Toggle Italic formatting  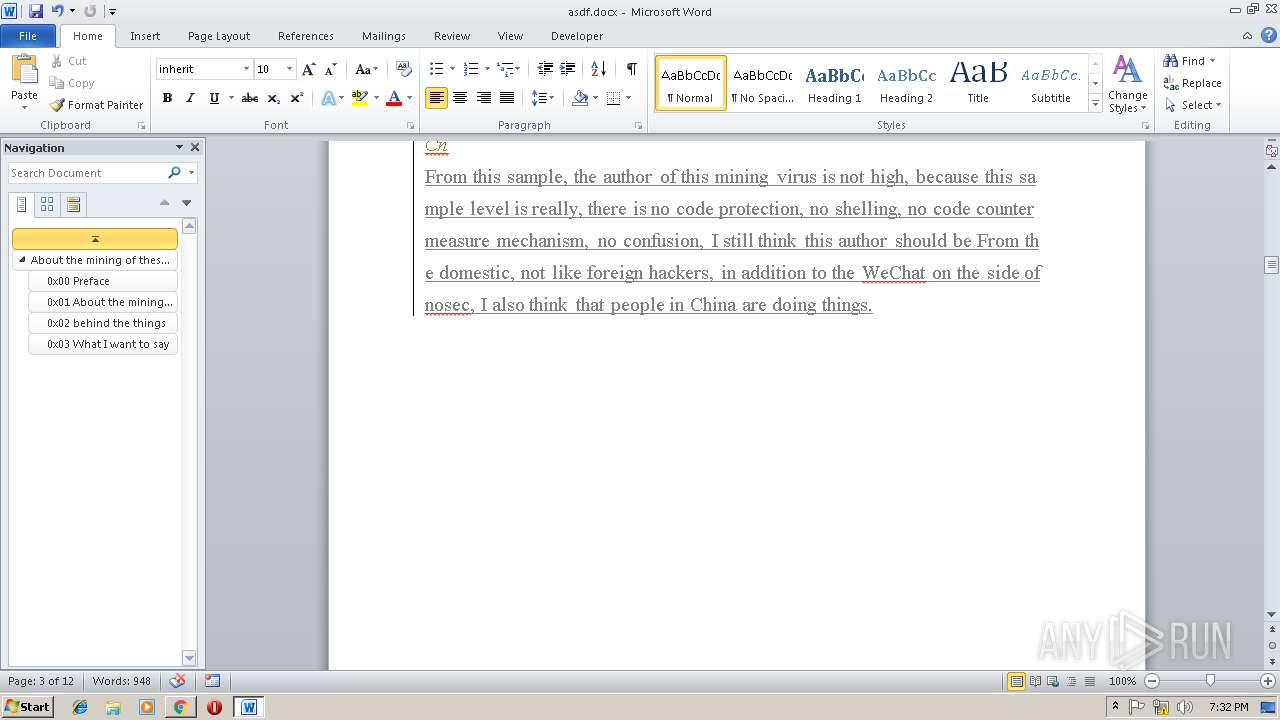(190, 98)
